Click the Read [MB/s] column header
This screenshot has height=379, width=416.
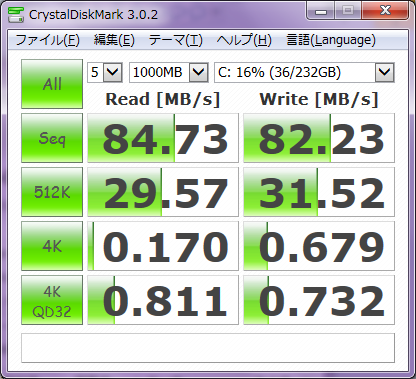coord(163,99)
